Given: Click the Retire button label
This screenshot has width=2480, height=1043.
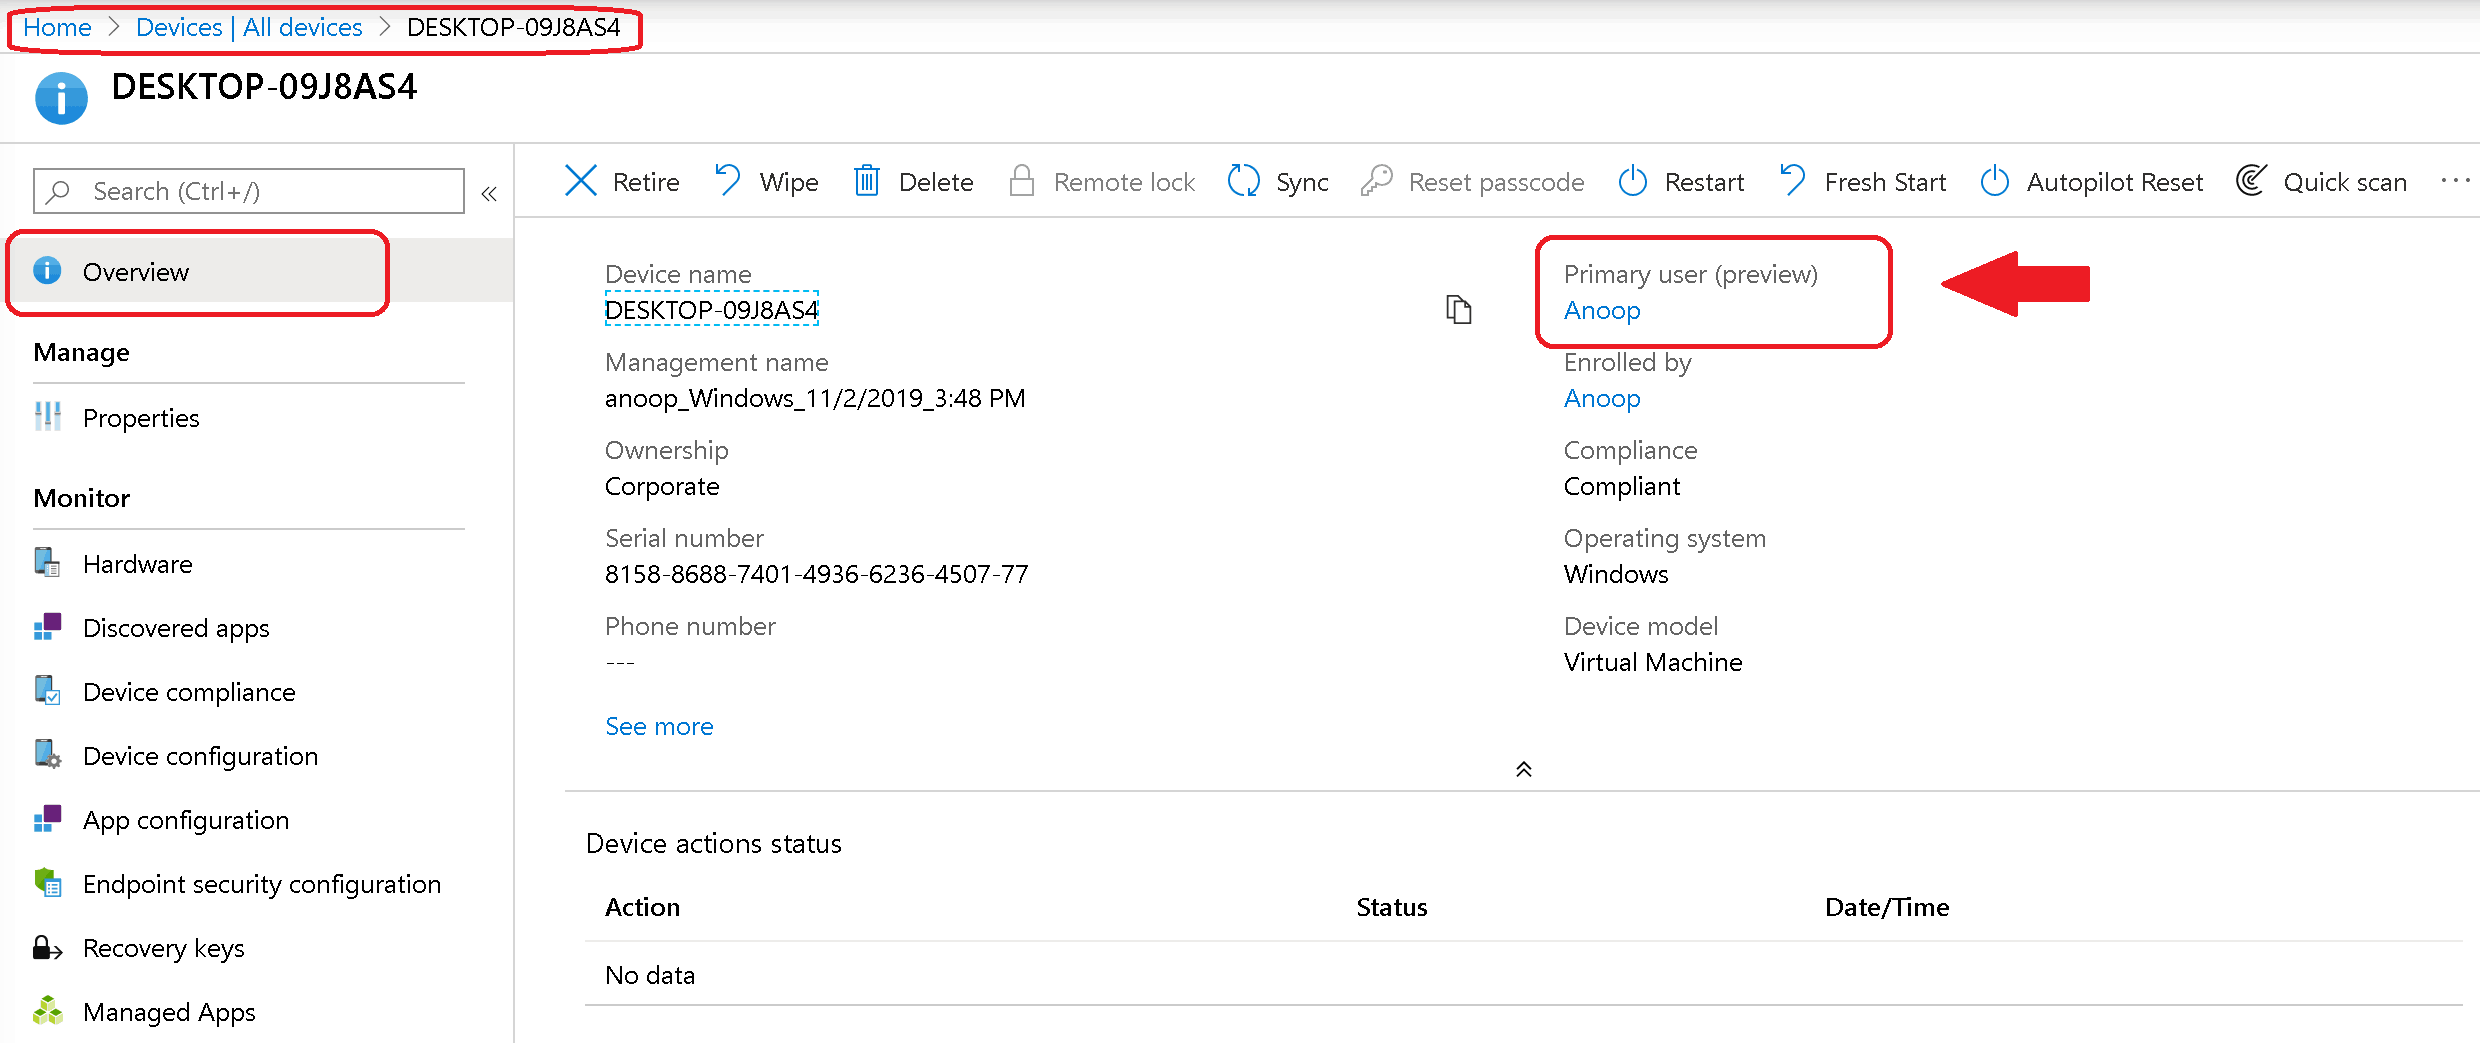Looking at the screenshot, I should (x=646, y=182).
